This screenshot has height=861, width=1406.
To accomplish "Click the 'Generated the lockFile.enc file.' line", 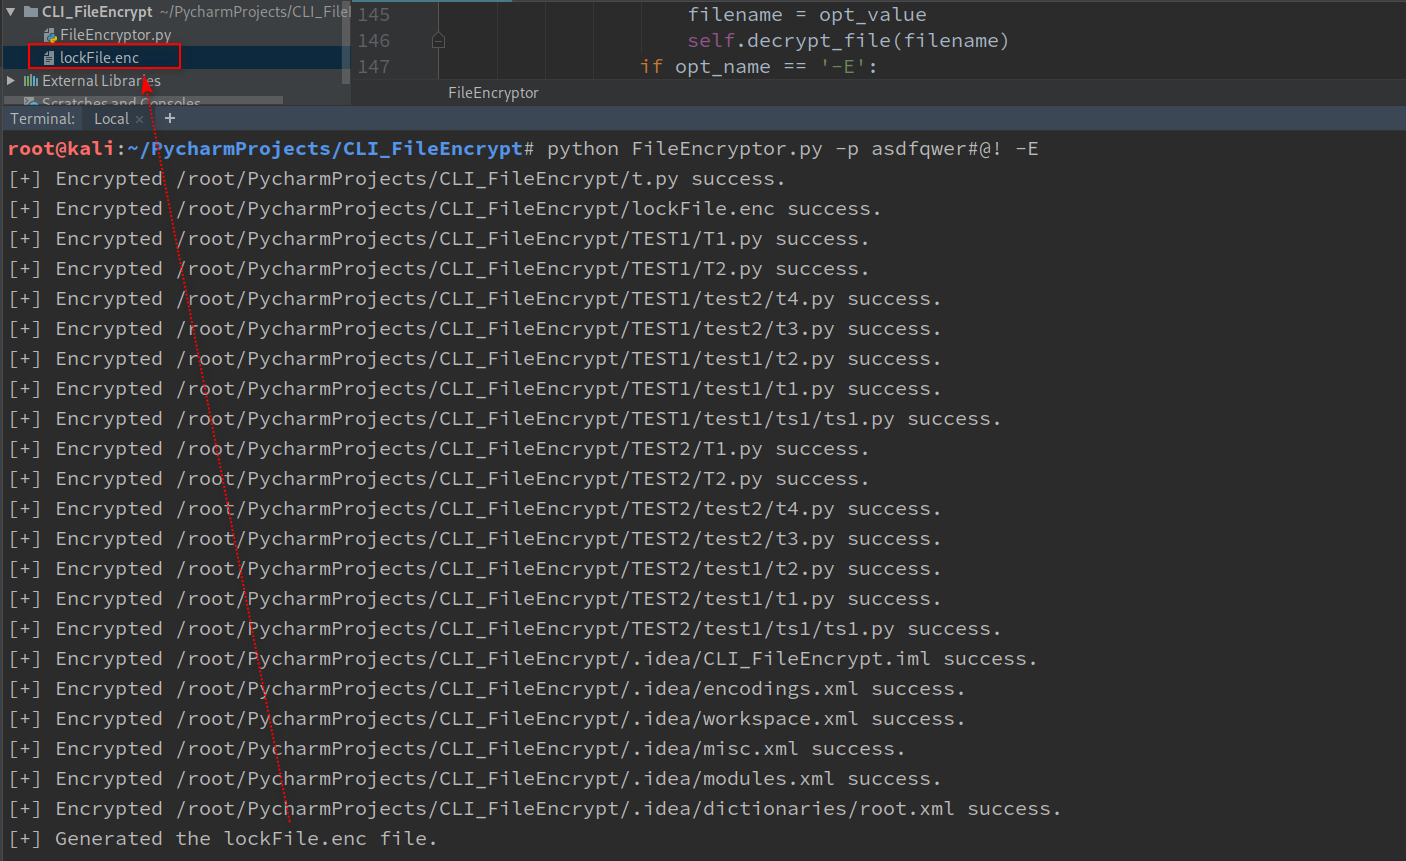I will point(223,839).
